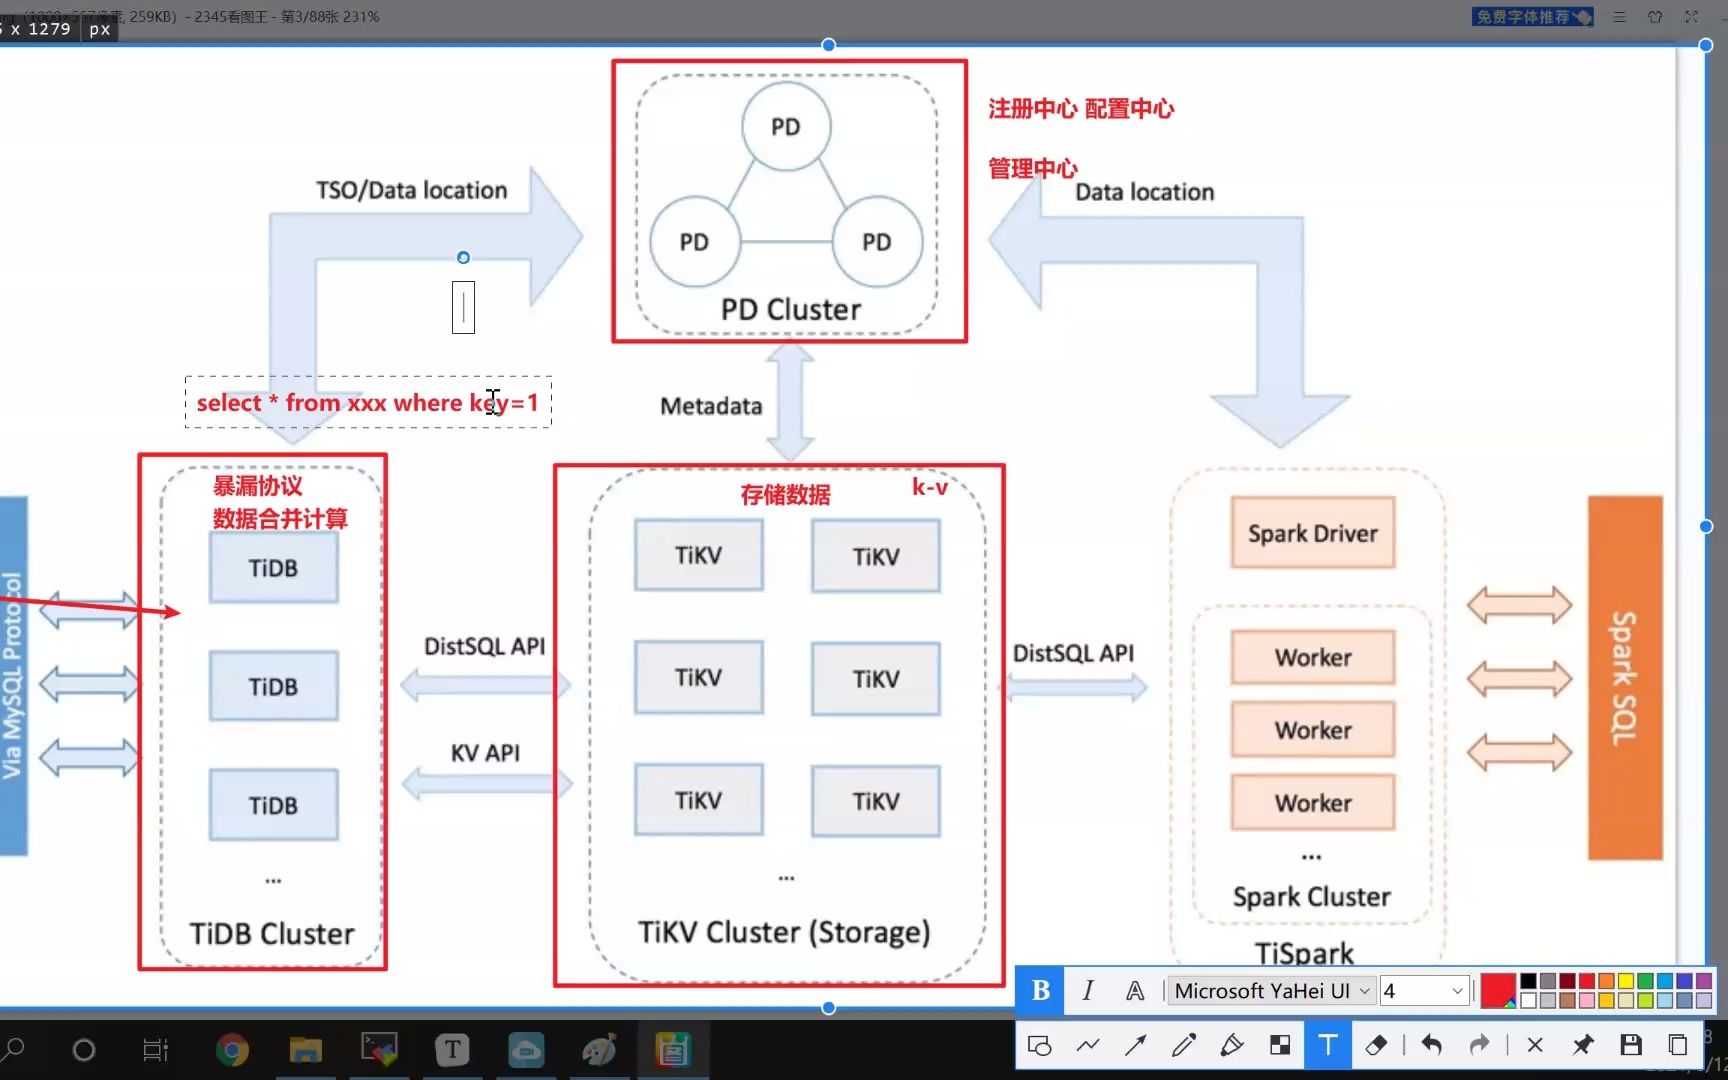Undo the last annotation
1728x1080 pixels.
(x=1431, y=1045)
